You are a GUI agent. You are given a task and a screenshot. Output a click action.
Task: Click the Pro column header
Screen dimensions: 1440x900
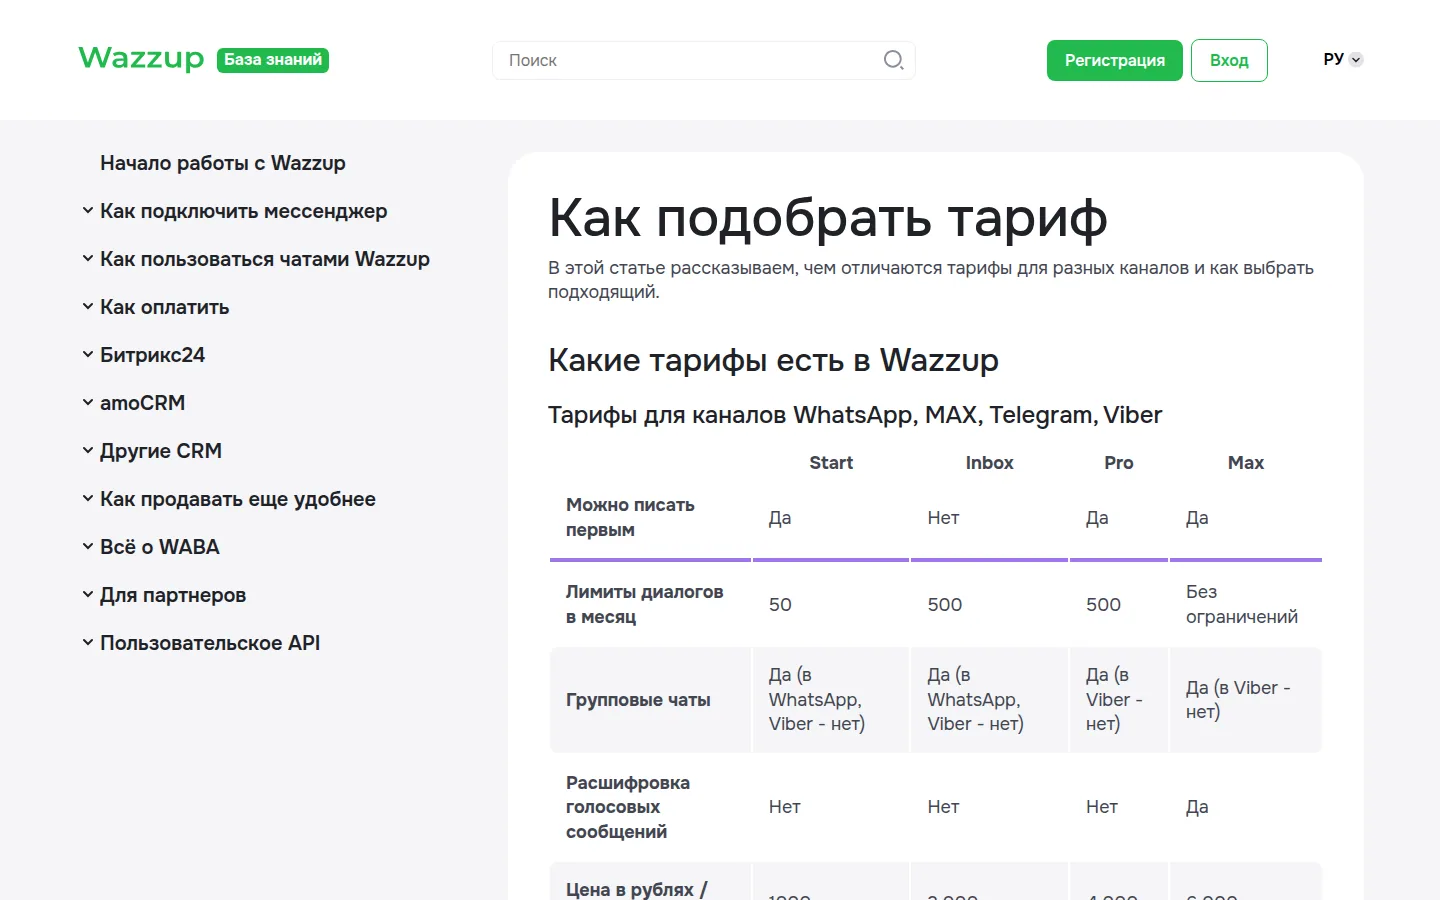click(x=1119, y=463)
